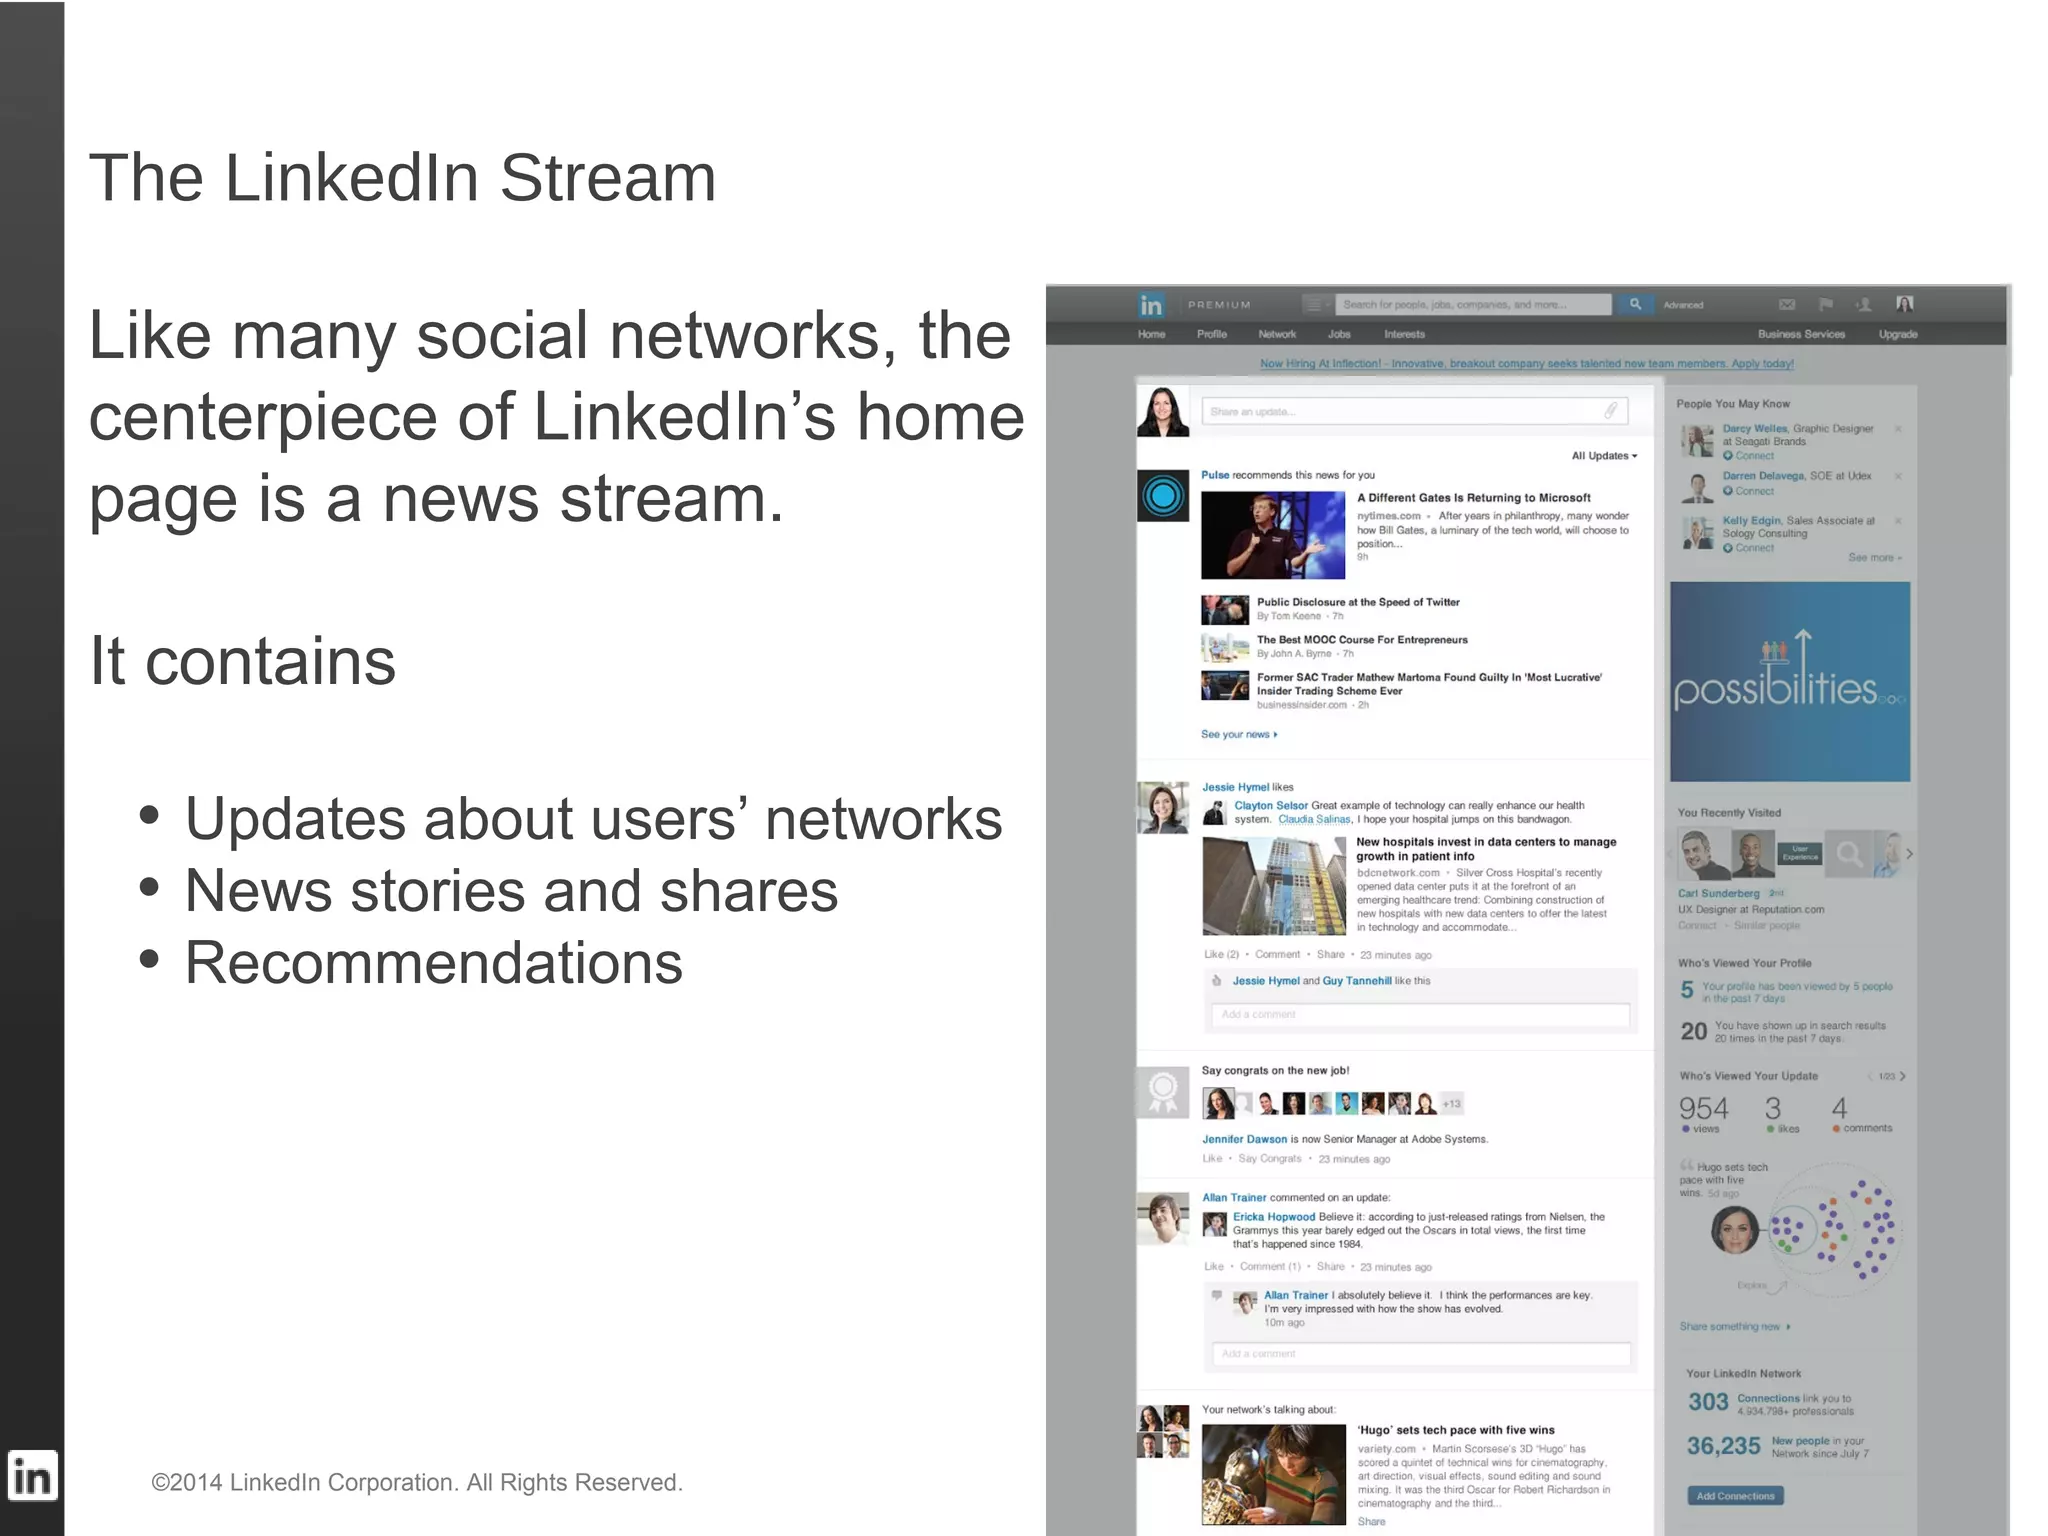The image size is (2048, 1536).
Task: Click the Connect plus icon under Darcy Welles
Action: click(1728, 456)
